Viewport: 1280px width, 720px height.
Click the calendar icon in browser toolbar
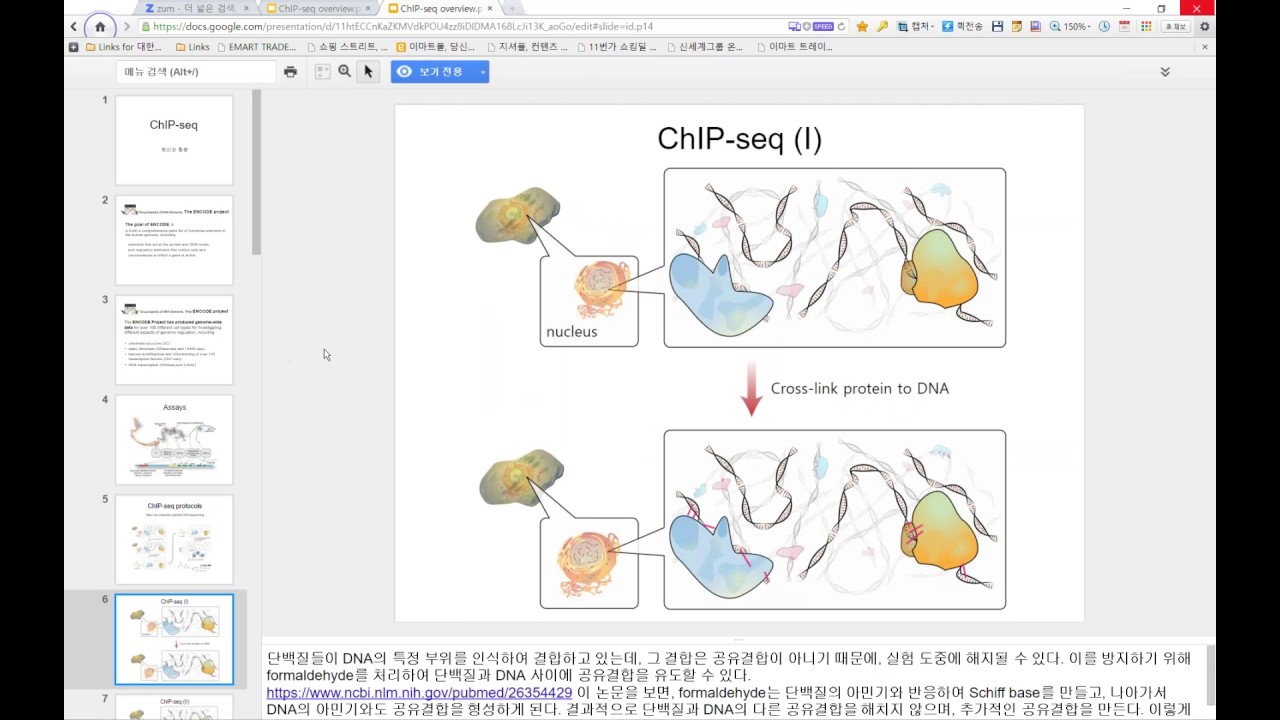1125,26
